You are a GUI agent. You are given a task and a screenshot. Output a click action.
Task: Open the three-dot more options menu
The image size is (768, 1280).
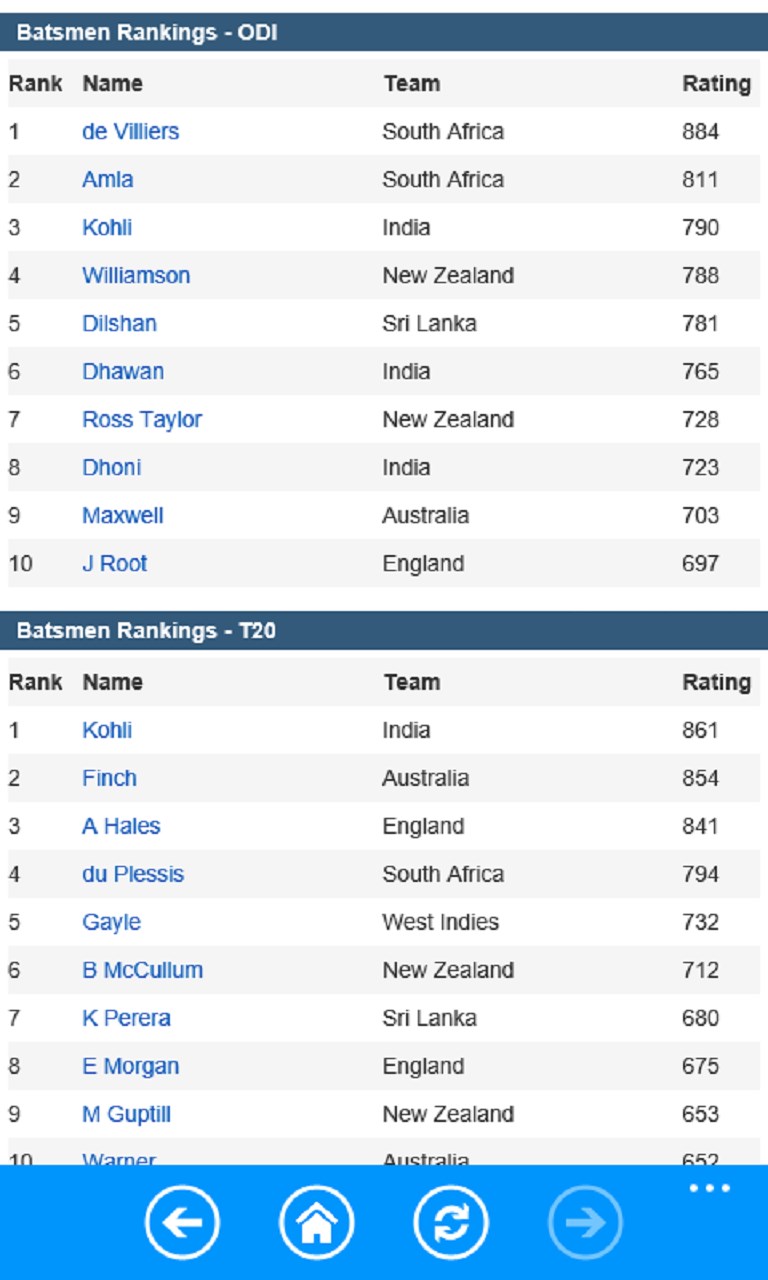coord(710,1188)
